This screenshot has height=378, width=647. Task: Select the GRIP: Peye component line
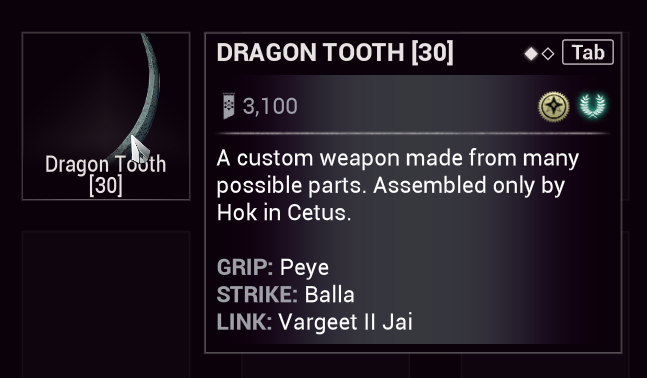pos(273,267)
